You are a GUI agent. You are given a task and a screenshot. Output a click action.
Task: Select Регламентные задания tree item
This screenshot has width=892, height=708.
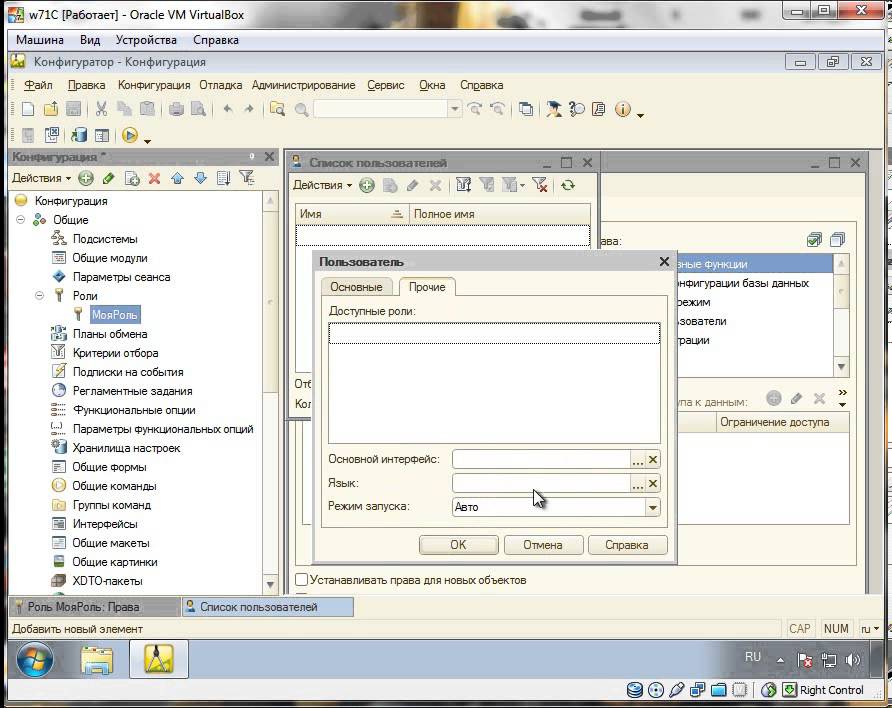(x=133, y=391)
